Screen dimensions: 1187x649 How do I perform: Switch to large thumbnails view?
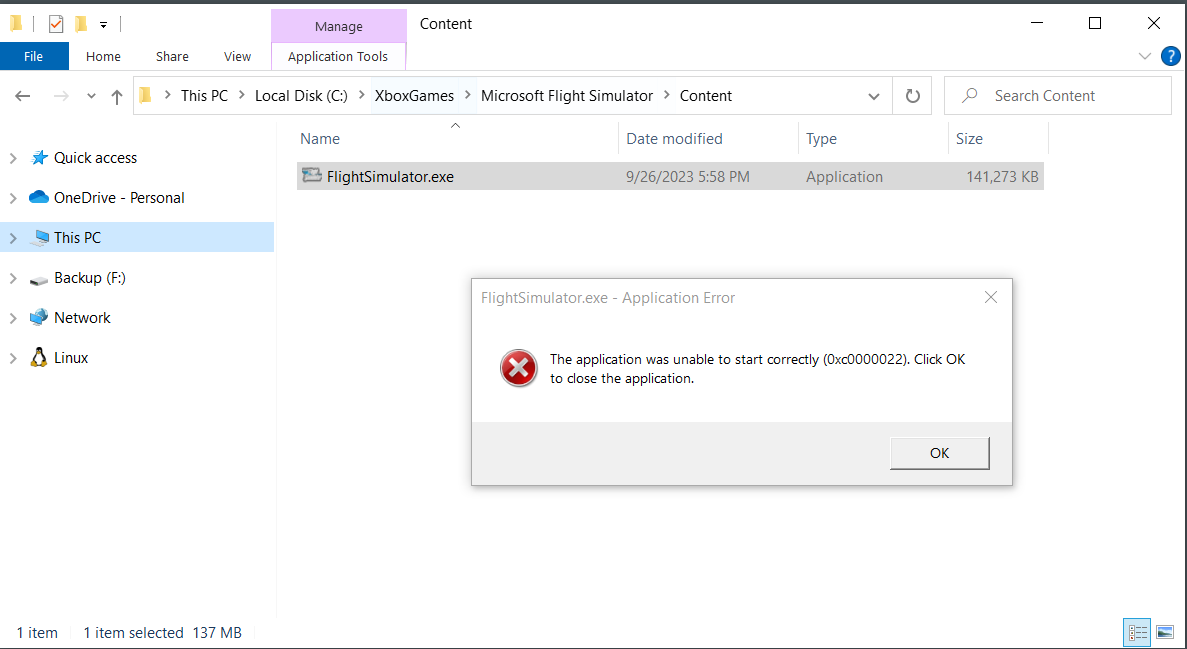tap(1165, 632)
